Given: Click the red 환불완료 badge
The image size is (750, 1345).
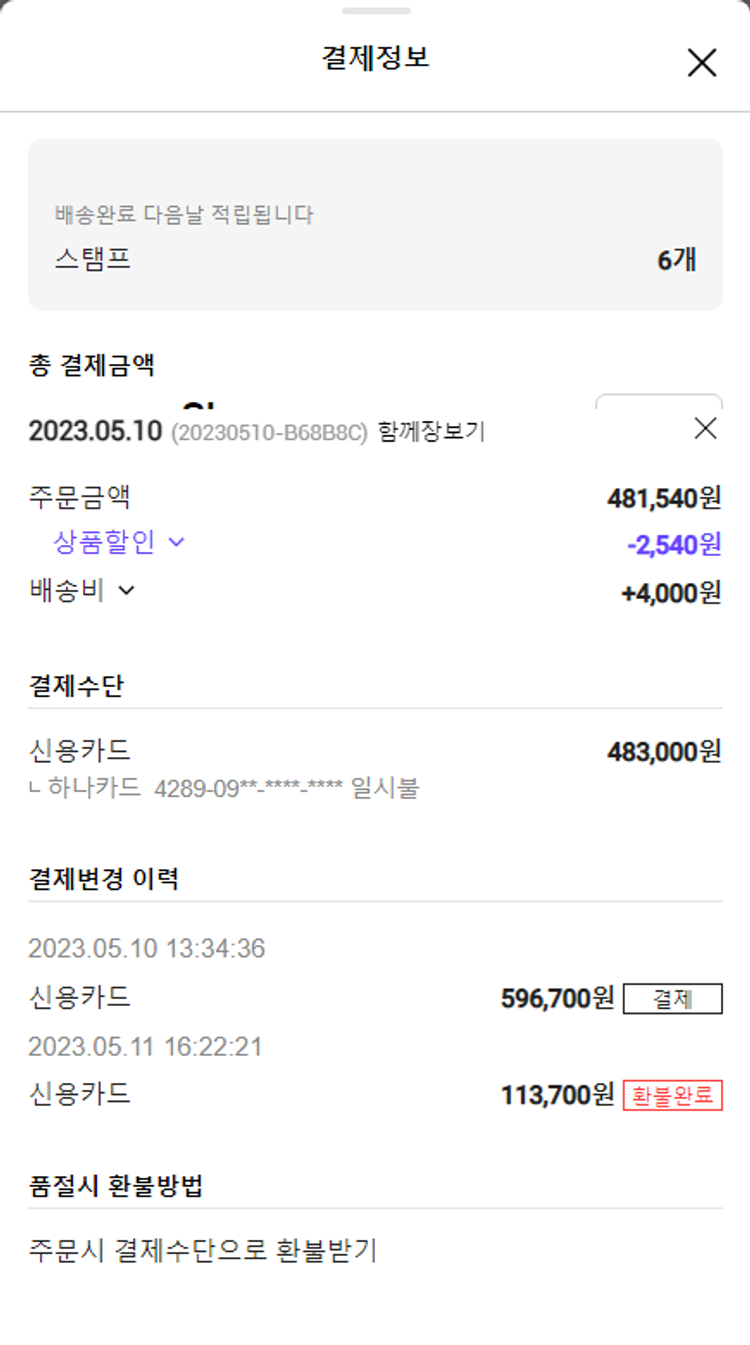Looking at the screenshot, I should tap(672, 1095).
